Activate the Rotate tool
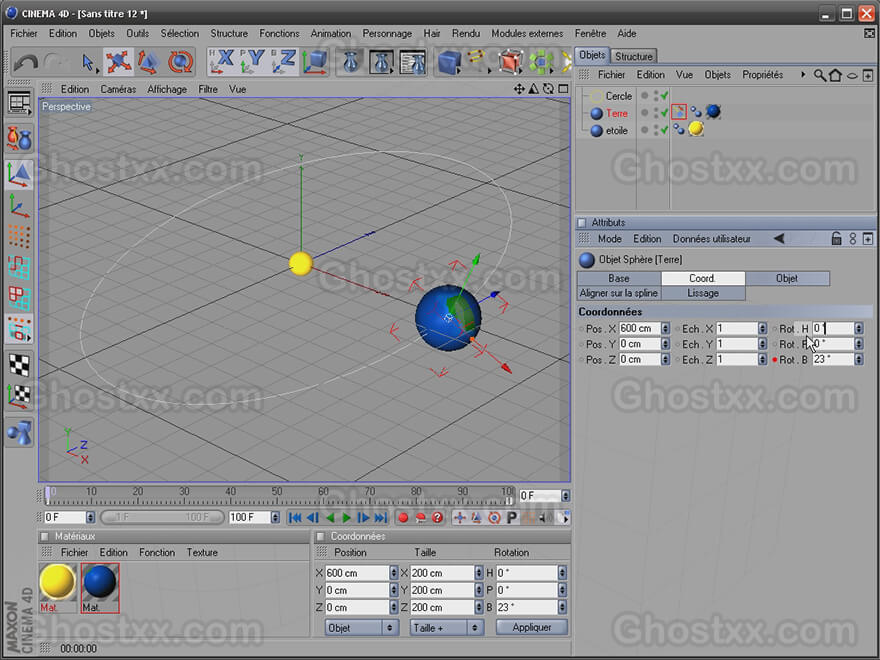 pyautogui.click(x=180, y=62)
